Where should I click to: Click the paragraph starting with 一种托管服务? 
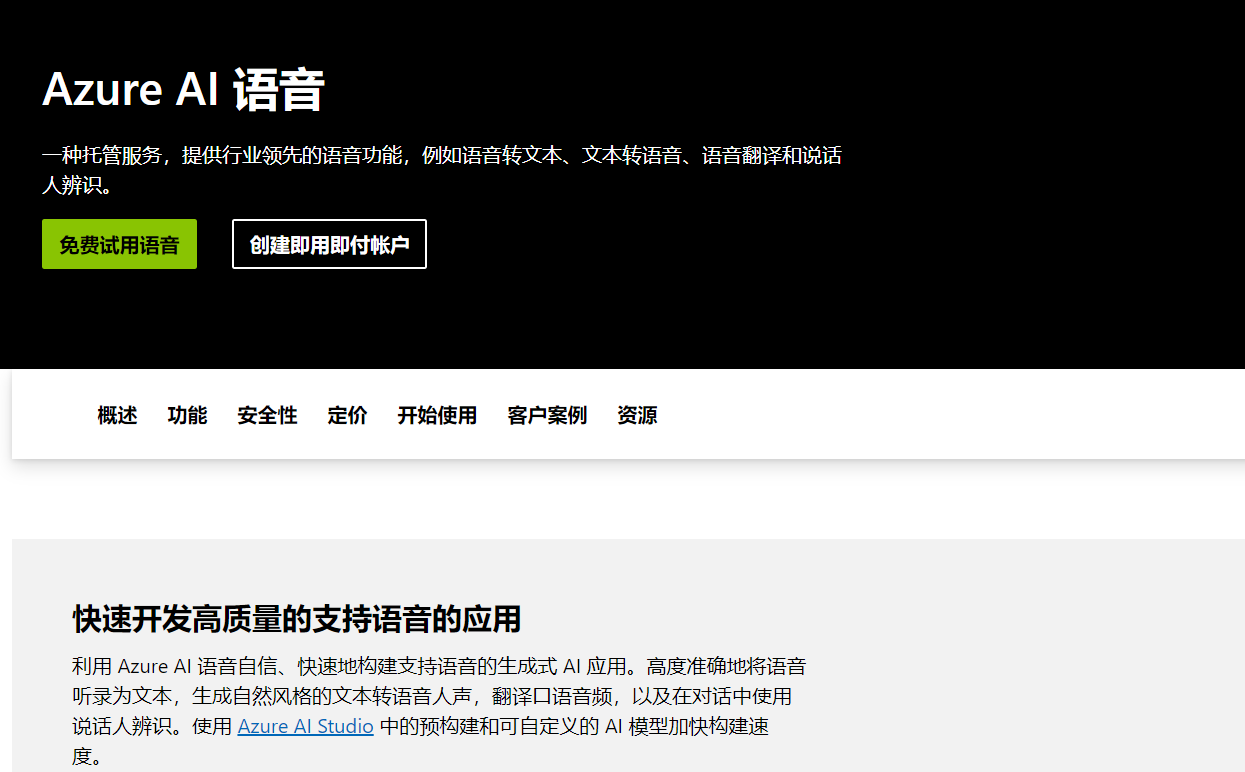442,170
